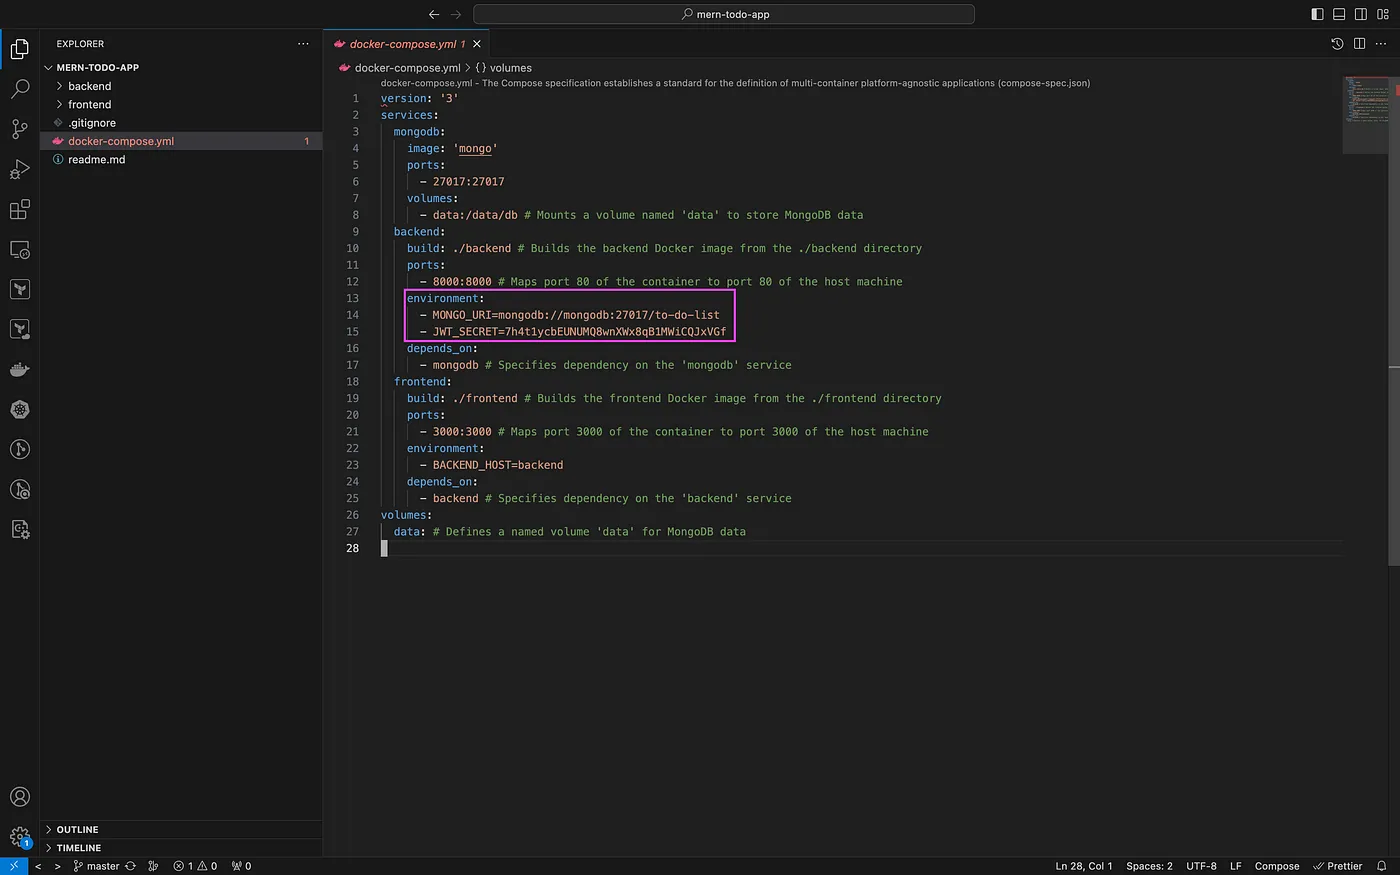
Task: Split the editor right
Action: (1359, 44)
